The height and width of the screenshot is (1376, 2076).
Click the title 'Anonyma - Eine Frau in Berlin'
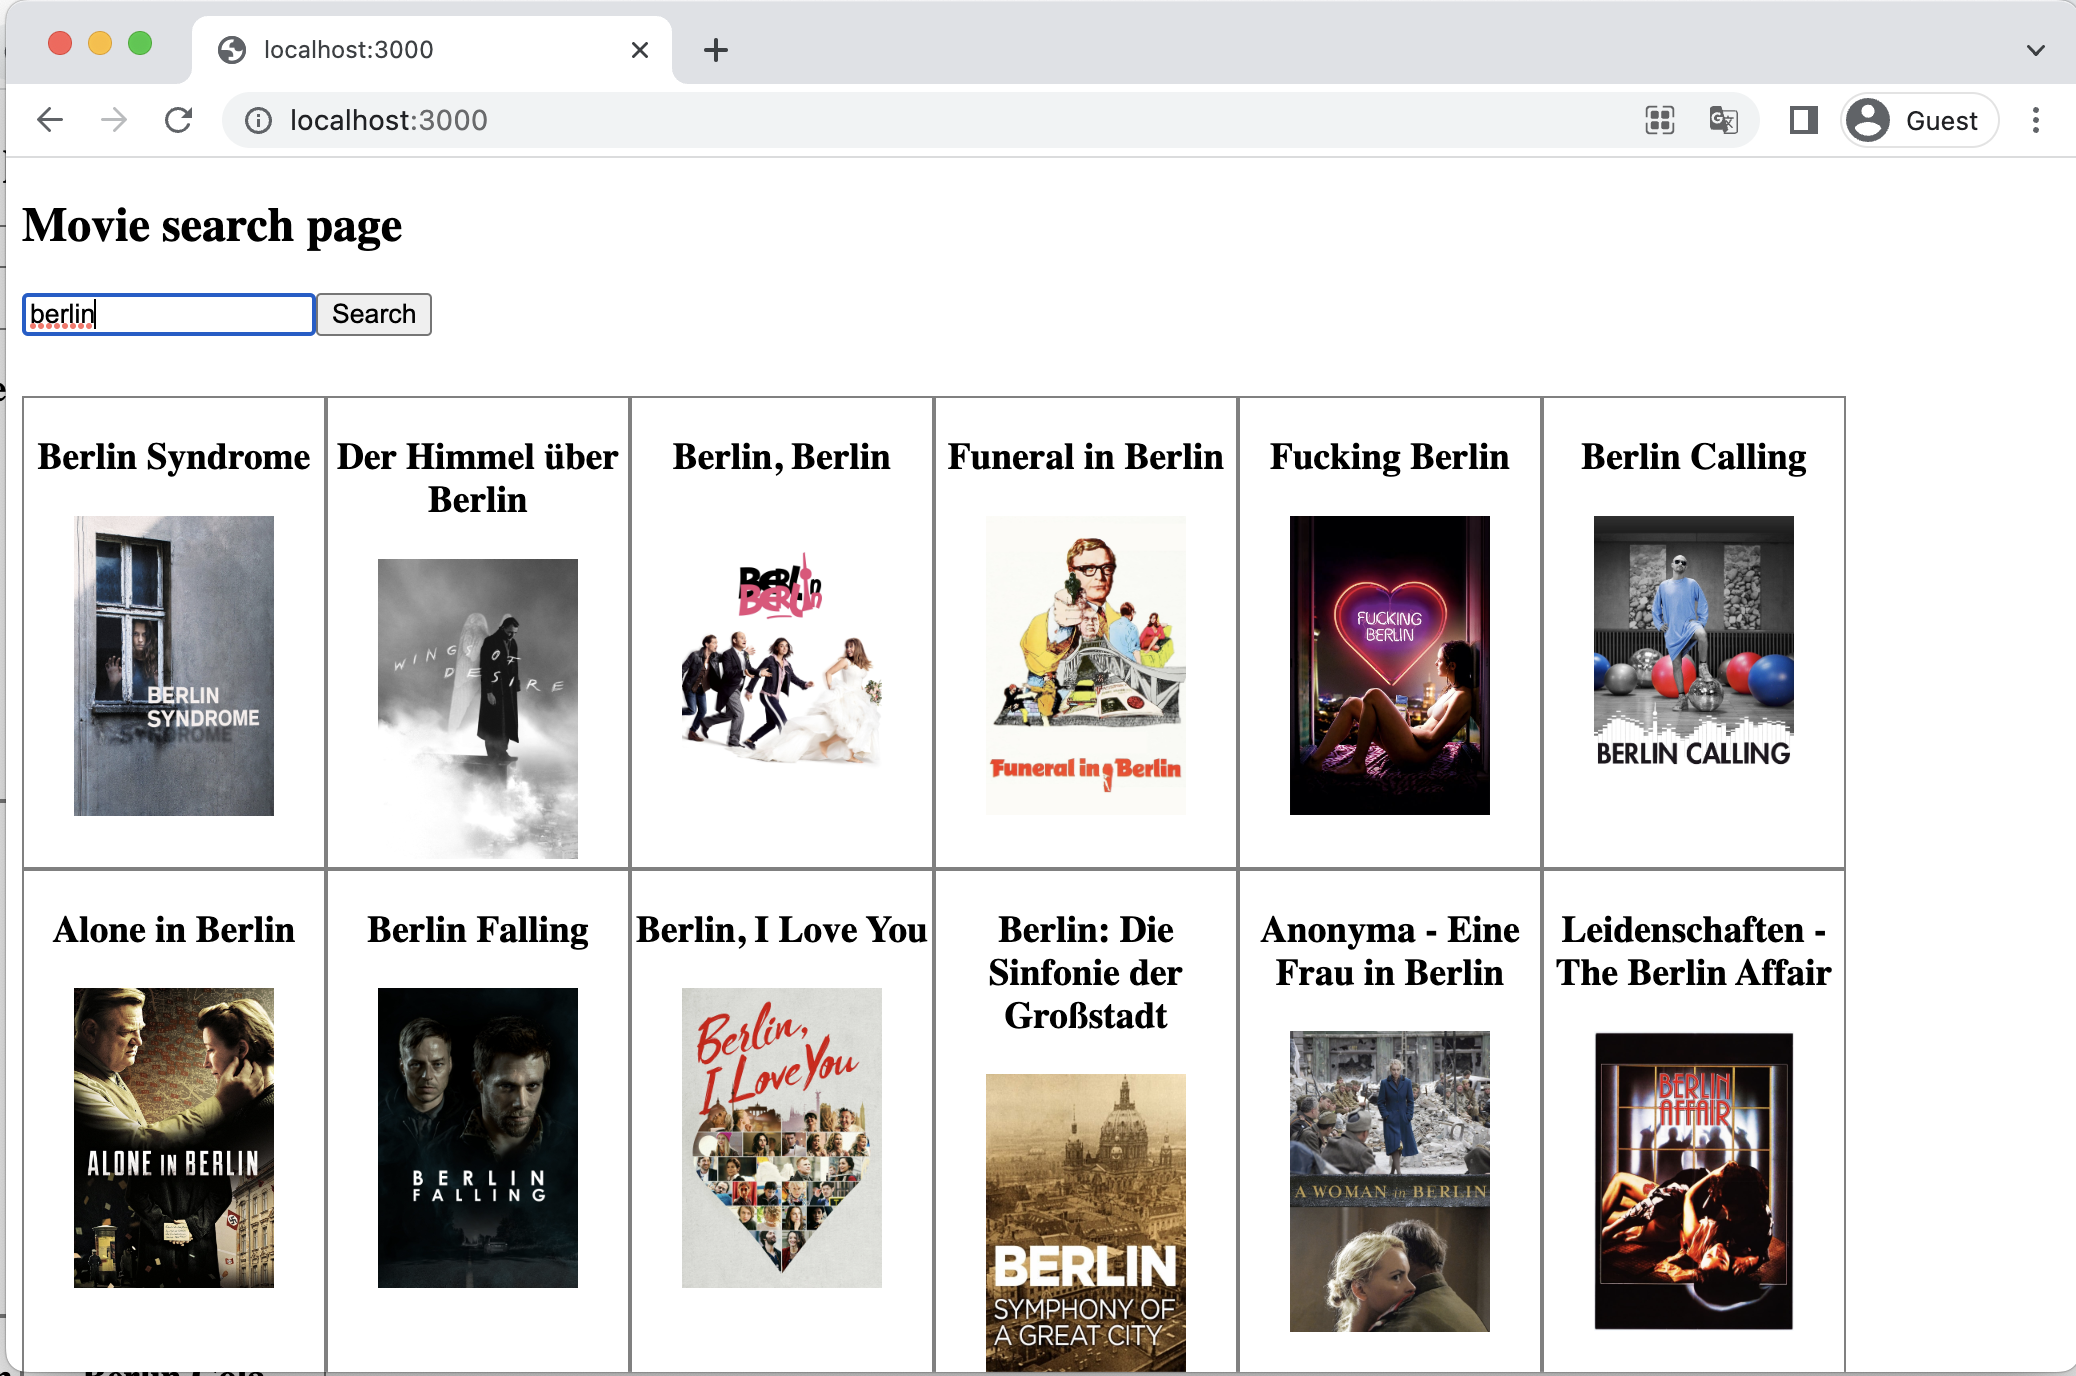point(1390,951)
